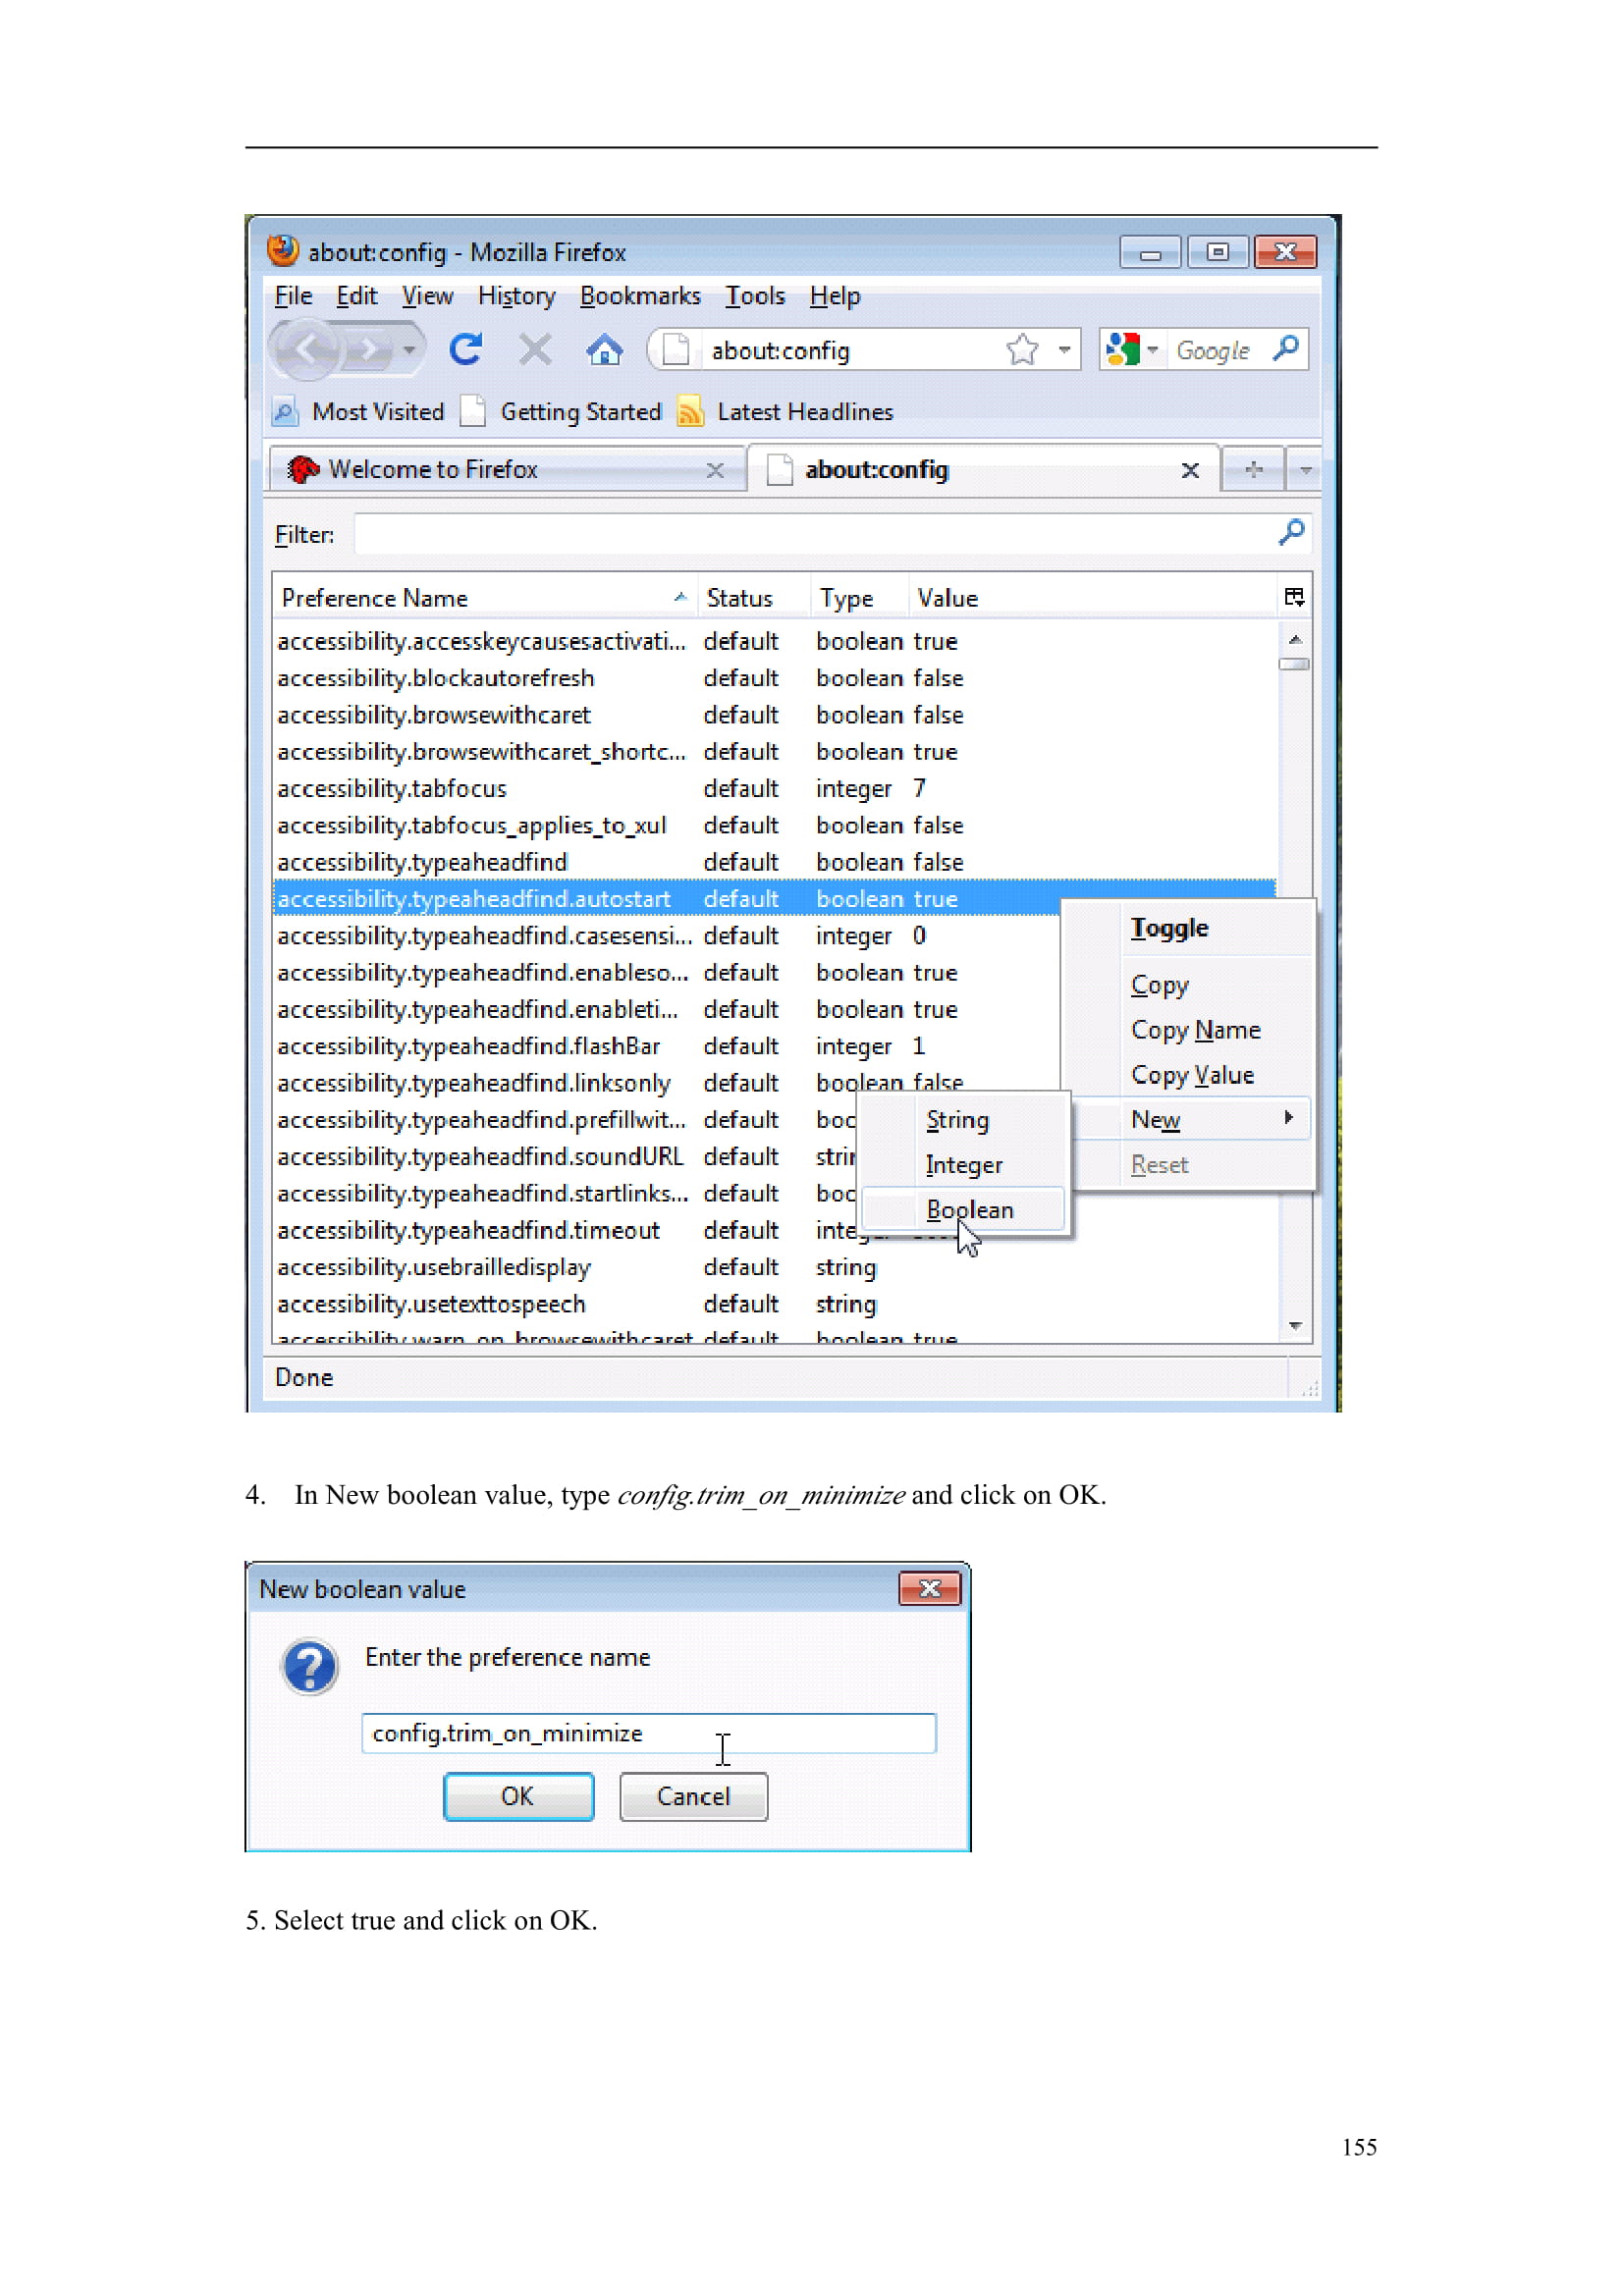Choose Reset in context menu
1624x2296 pixels.
(x=1188, y=1164)
